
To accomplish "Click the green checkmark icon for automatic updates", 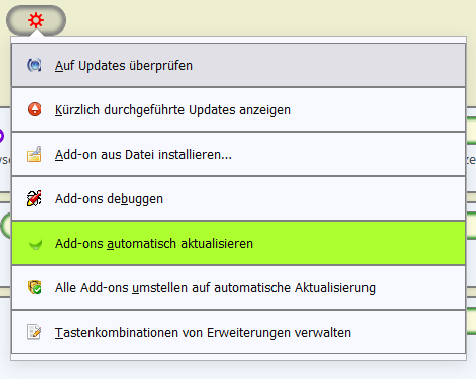I will (x=35, y=245).
